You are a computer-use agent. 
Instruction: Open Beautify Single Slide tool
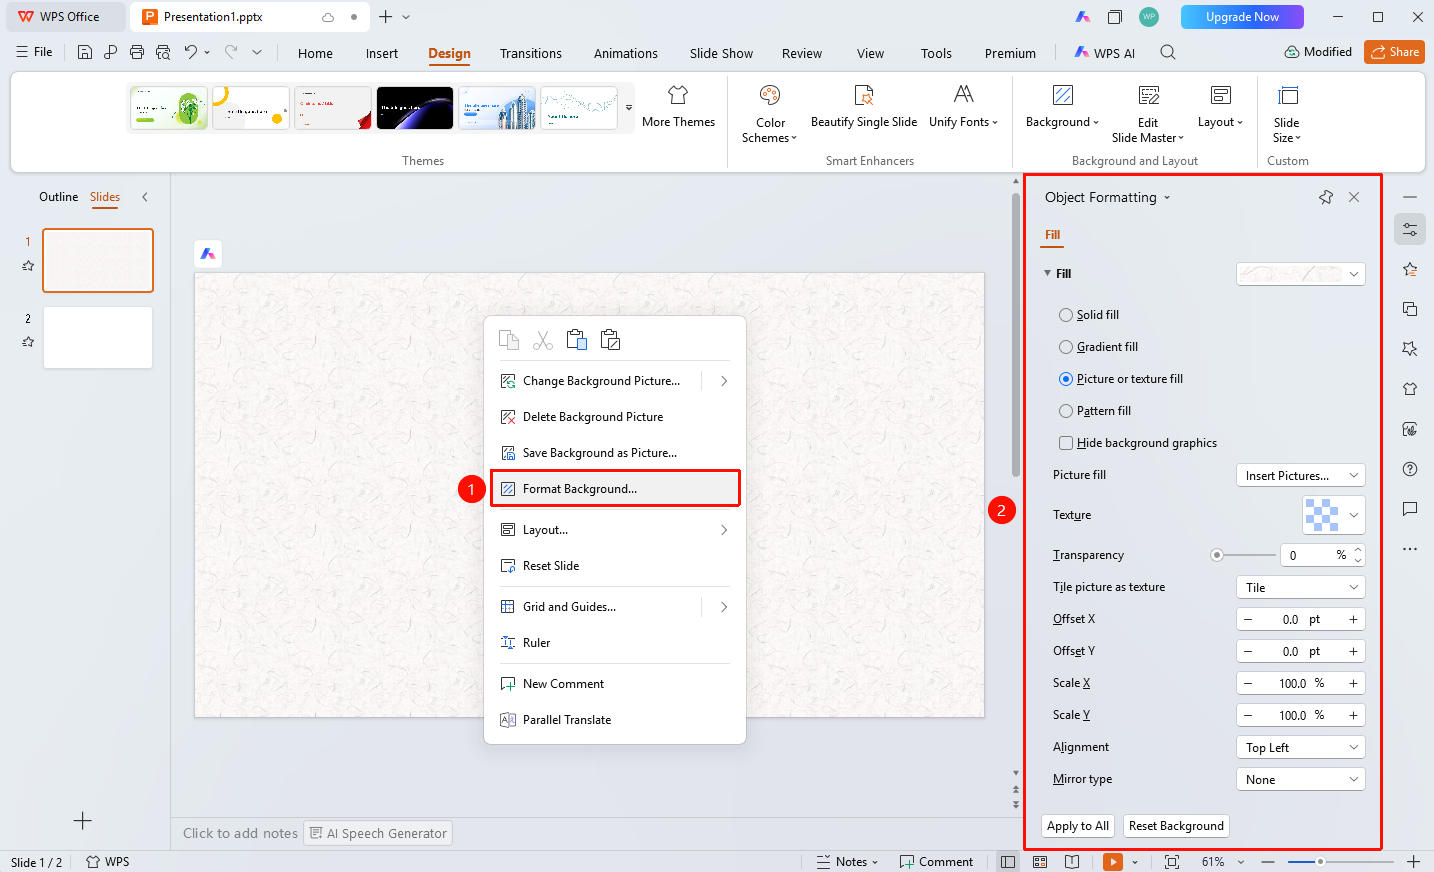click(x=864, y=108)
